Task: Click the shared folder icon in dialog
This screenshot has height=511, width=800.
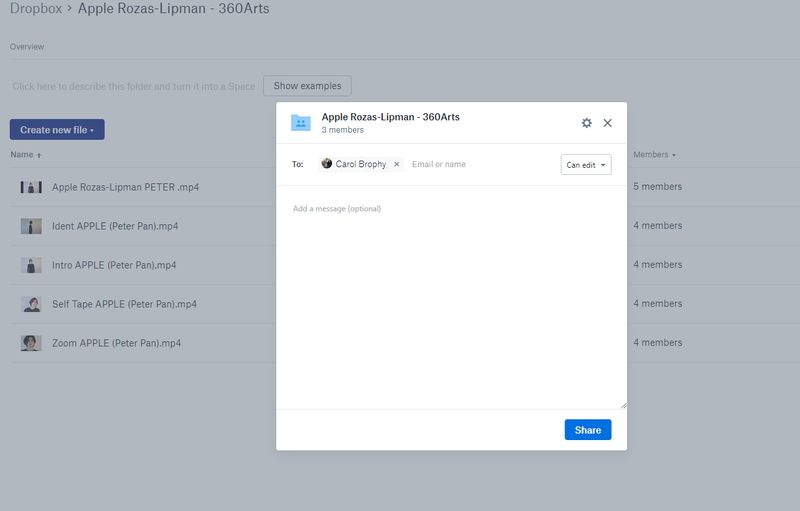Action: pyautogui.click(x=301, y=123)
